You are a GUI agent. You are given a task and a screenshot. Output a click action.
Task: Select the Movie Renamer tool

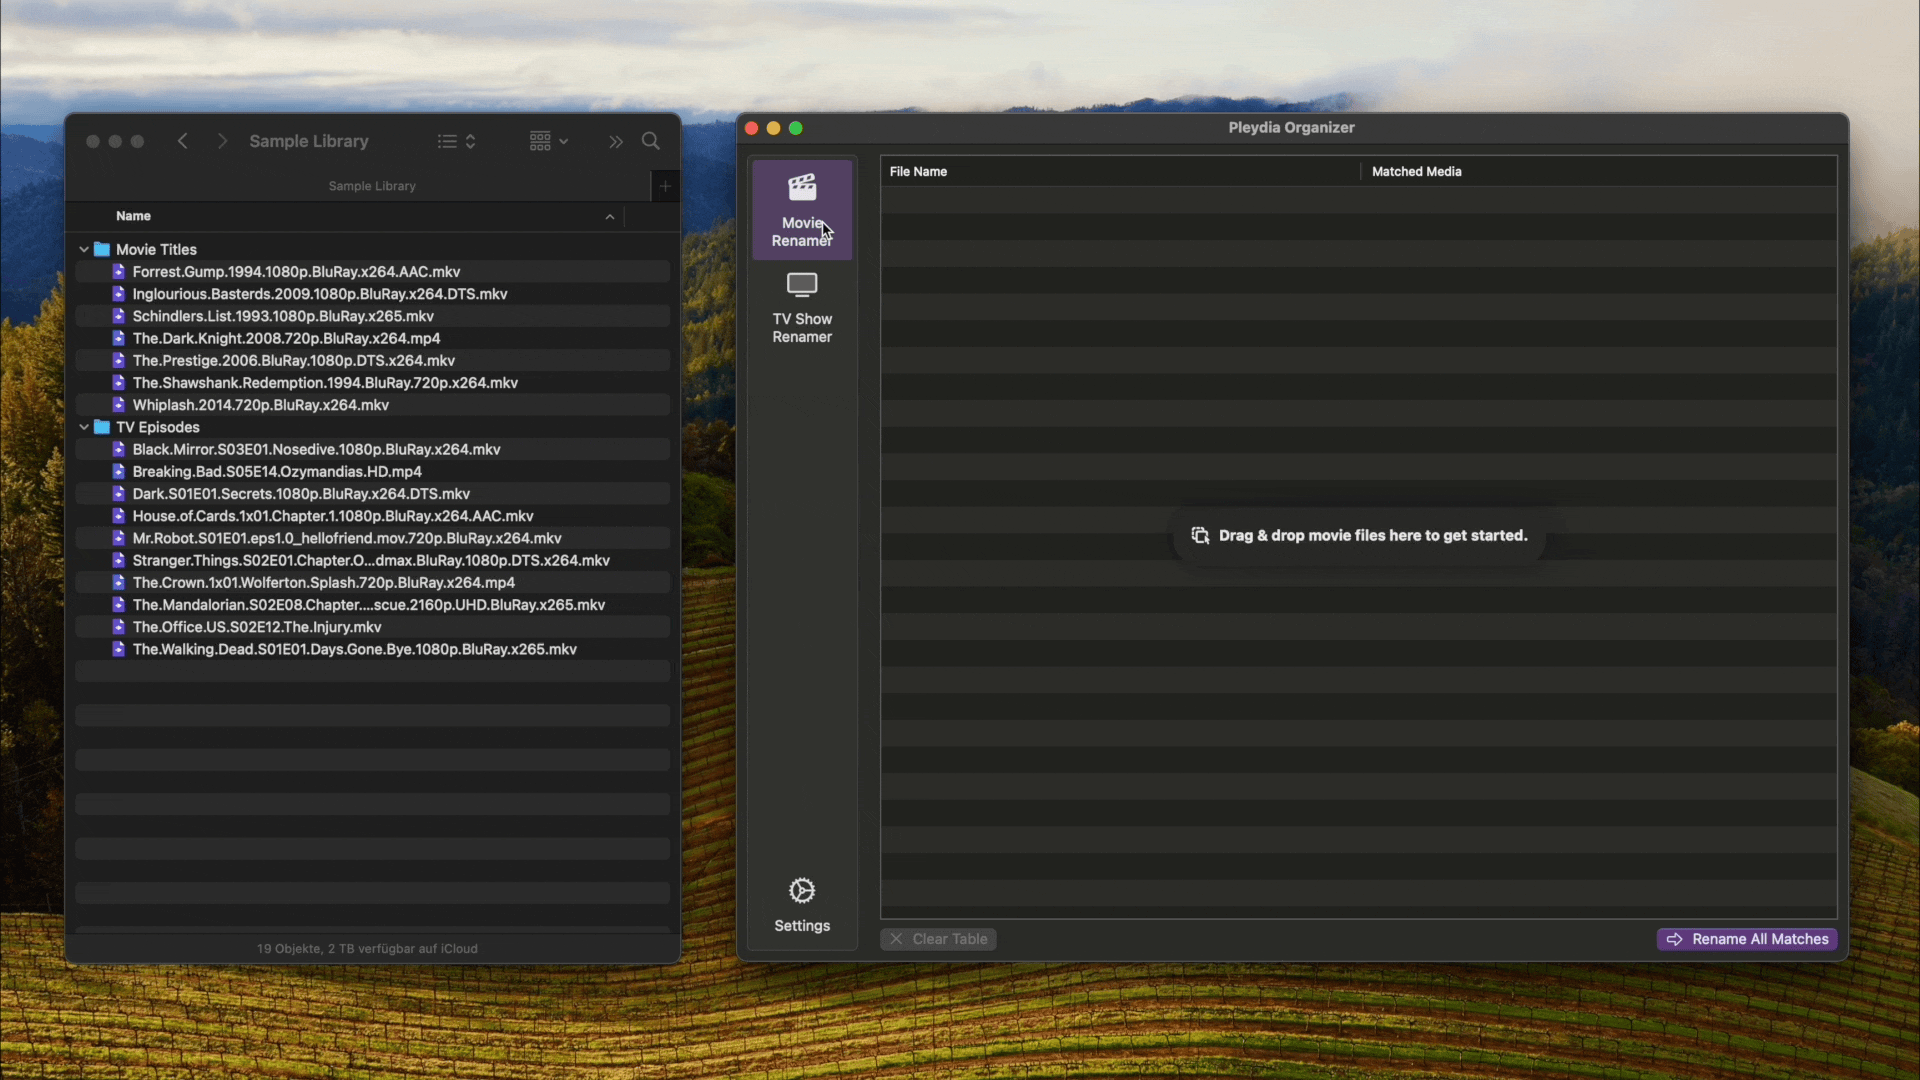coord(802,207)
